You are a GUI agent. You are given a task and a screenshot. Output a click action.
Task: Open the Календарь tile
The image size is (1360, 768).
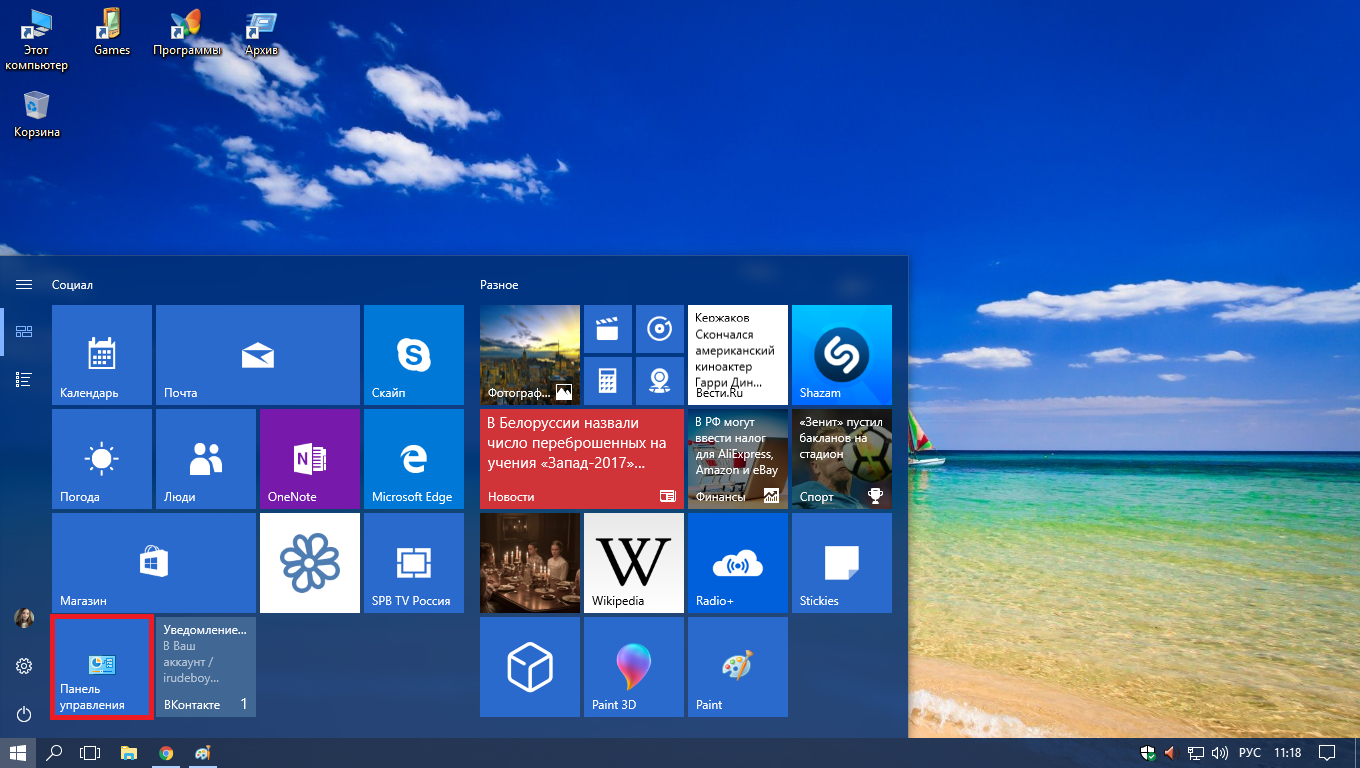coord(102,355)
